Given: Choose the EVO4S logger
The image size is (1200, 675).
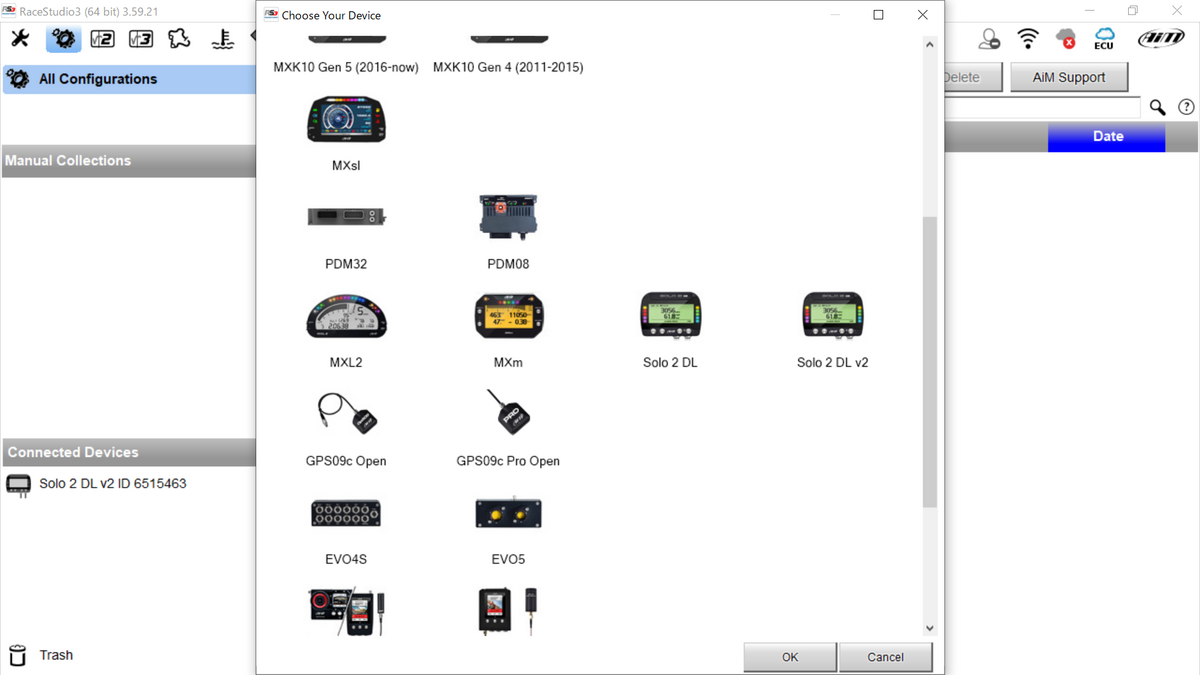Looking at the screenshot, I should coord(346,513).
